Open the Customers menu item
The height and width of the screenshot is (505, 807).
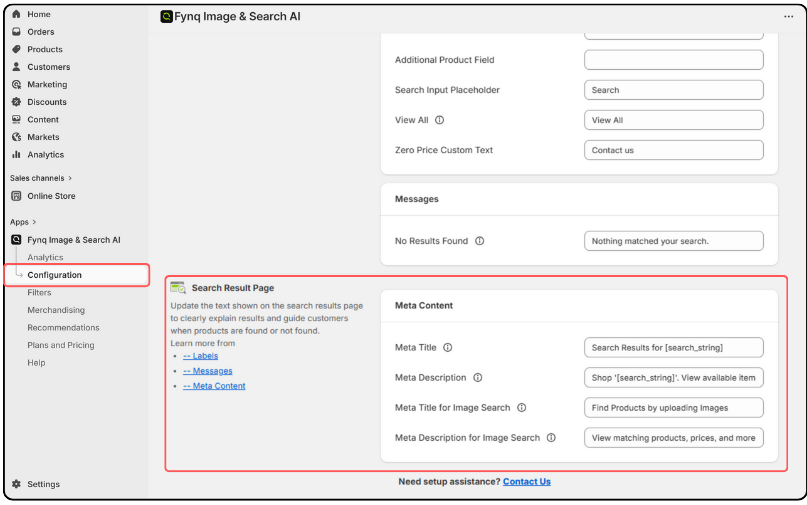(48, 66)
